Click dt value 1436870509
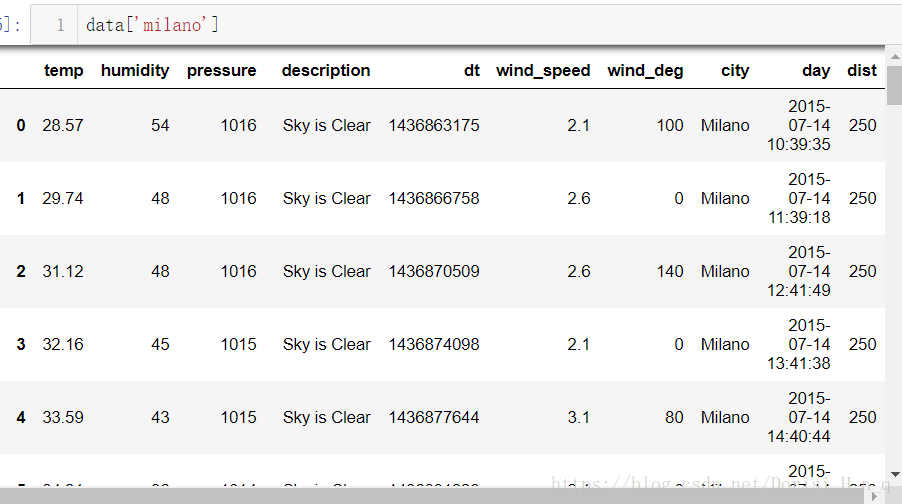Viewport: 902px width, 504px height. coord(434,272)
